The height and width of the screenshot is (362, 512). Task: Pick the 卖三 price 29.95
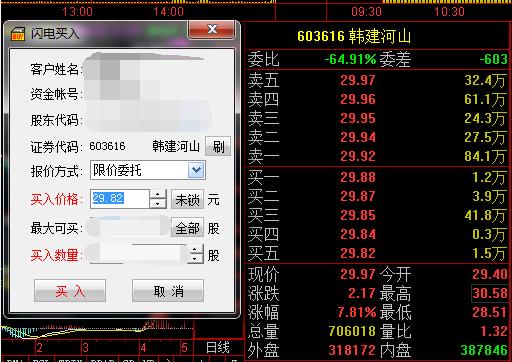pos(358,118)
